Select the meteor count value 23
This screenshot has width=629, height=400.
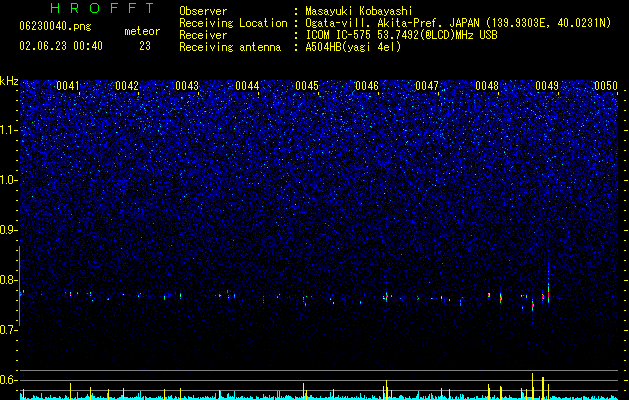[145, 46]
